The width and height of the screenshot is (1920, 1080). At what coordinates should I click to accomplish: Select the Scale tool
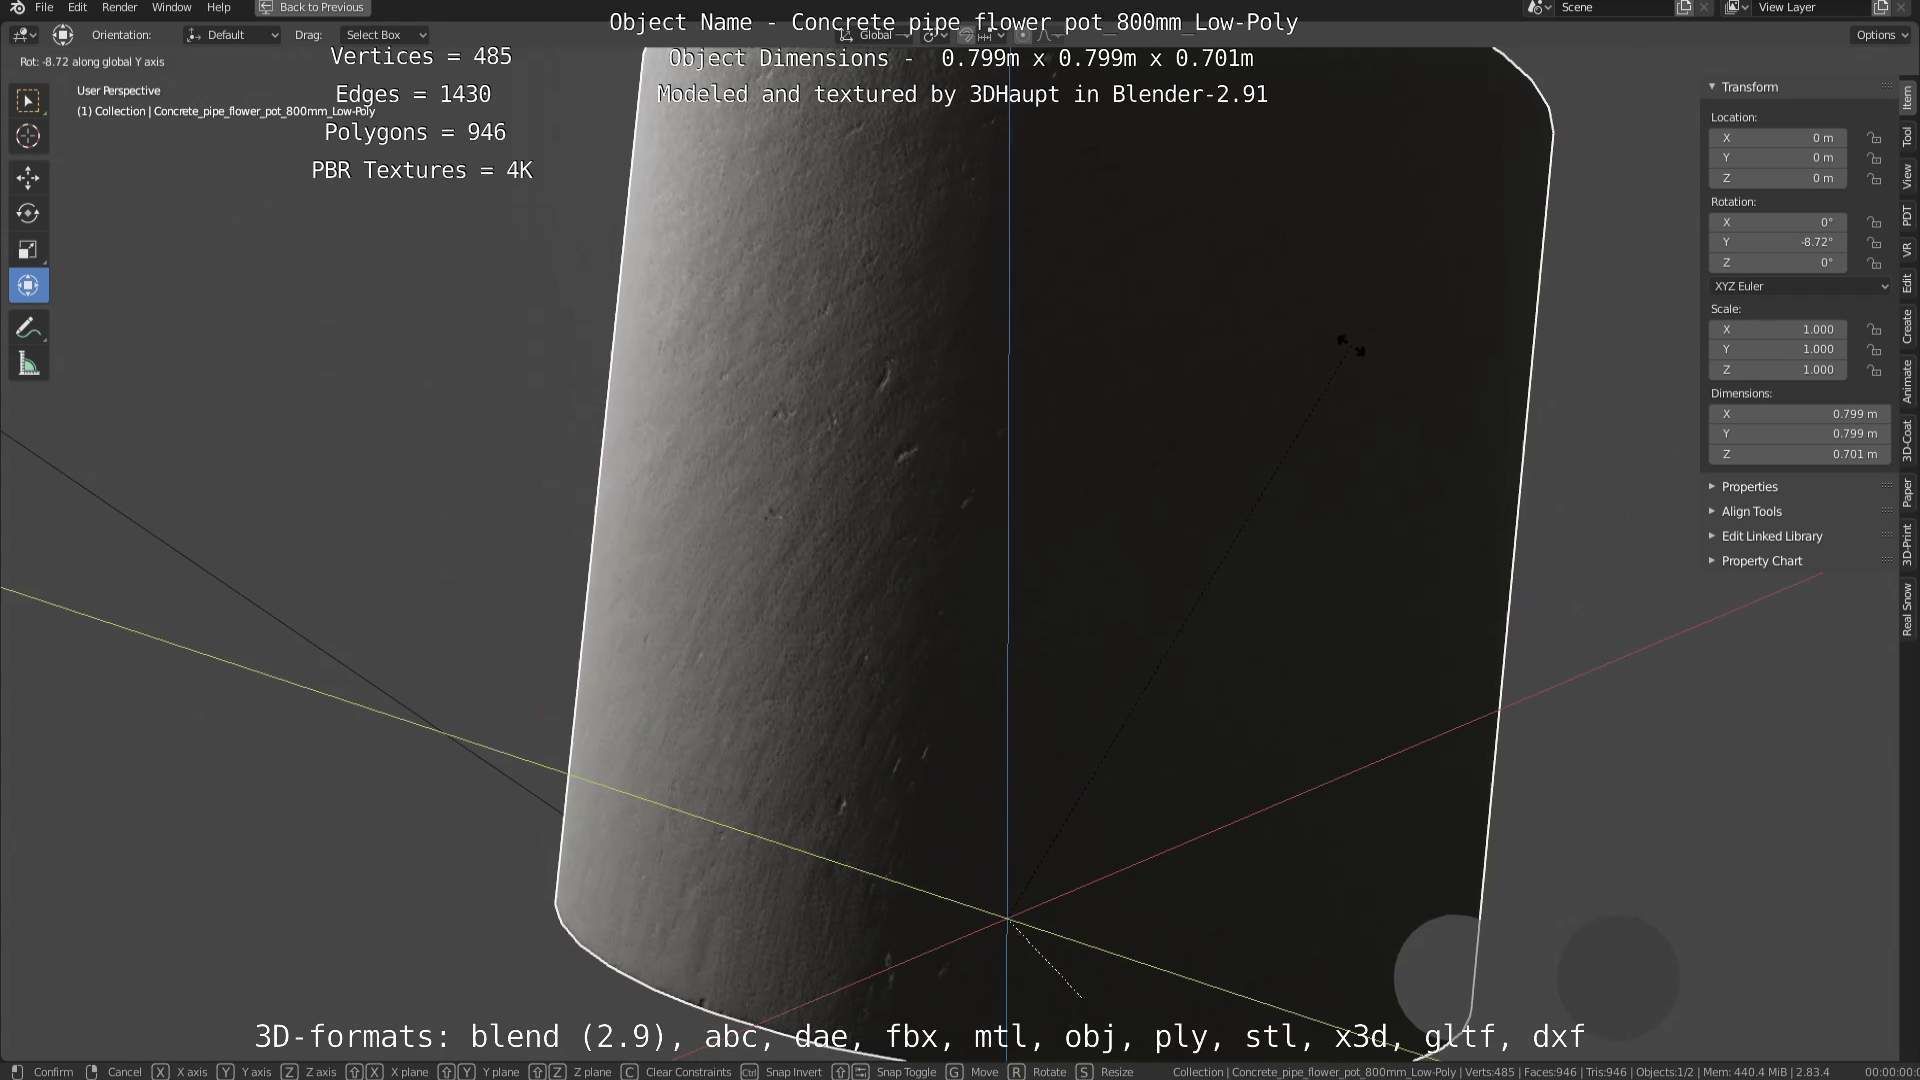point(28,250)
